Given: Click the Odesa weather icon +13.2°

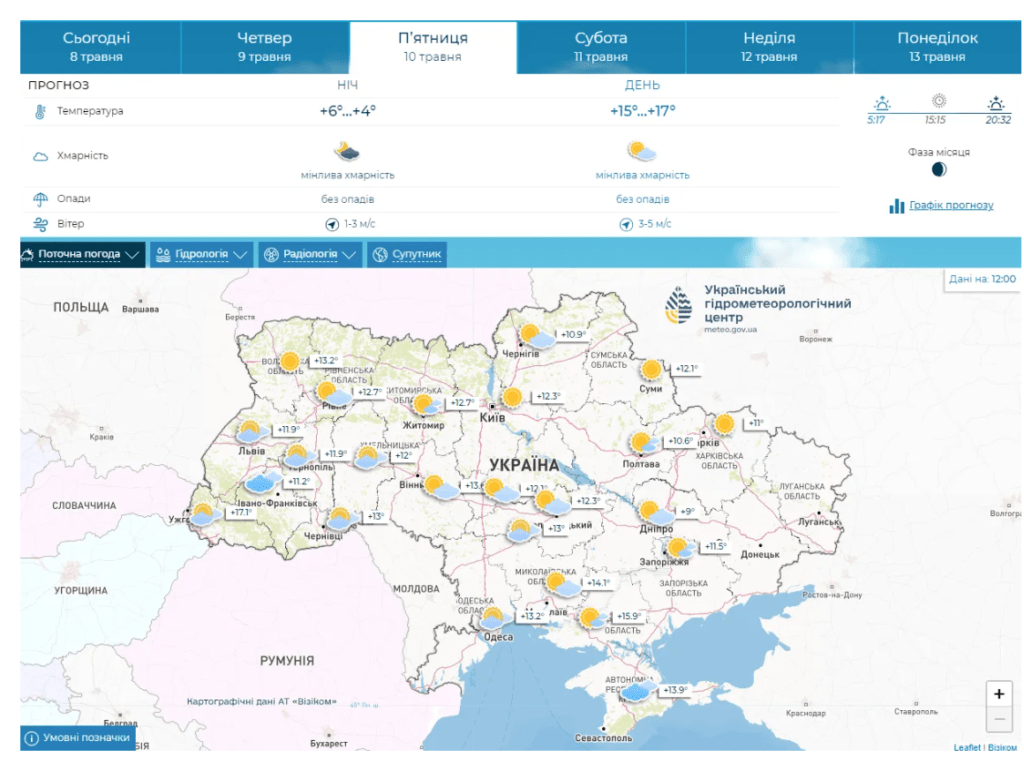Looking at the screenshot, I should coord(496,618).
